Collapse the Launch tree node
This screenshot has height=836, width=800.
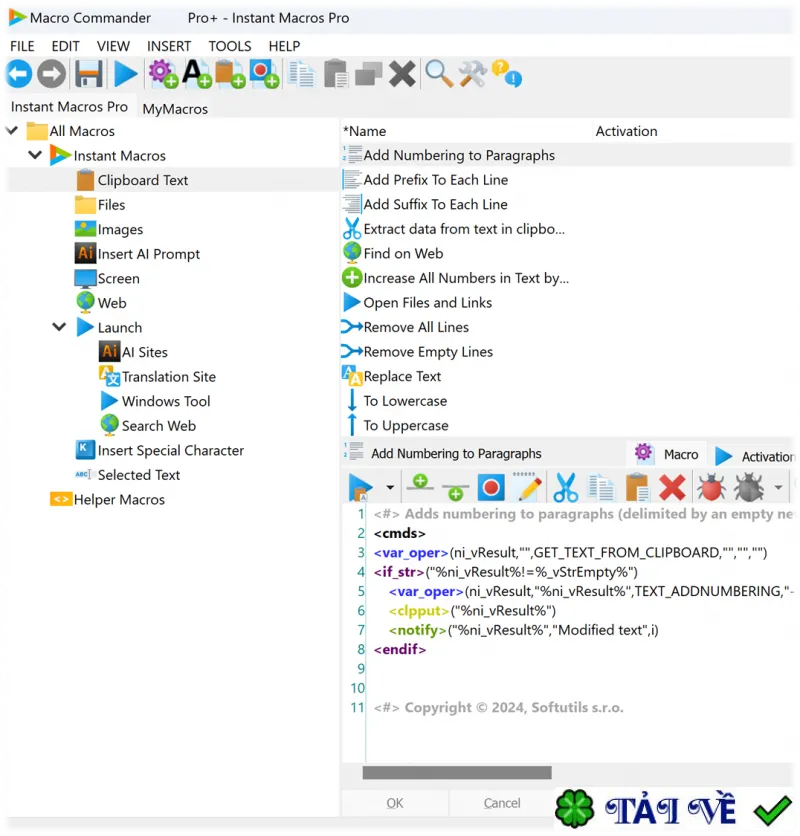[x=59, y=327]
